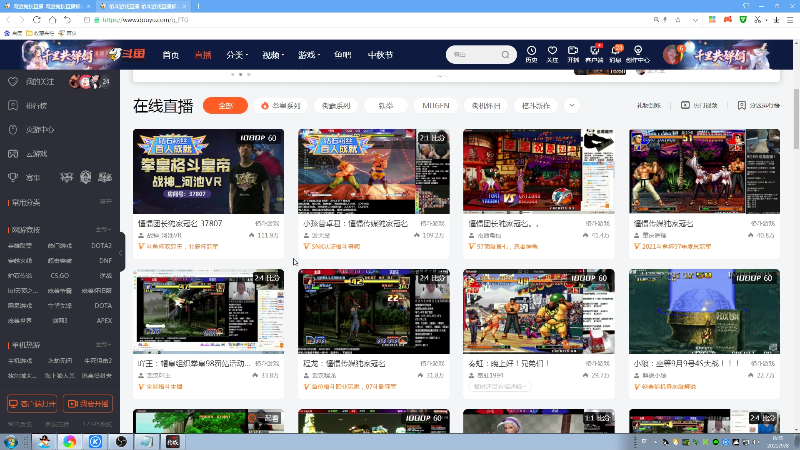Select 直播 in navigation
The width and height of the screenshot is (800, 450).
pyautogui.click(x=203, y=55)
